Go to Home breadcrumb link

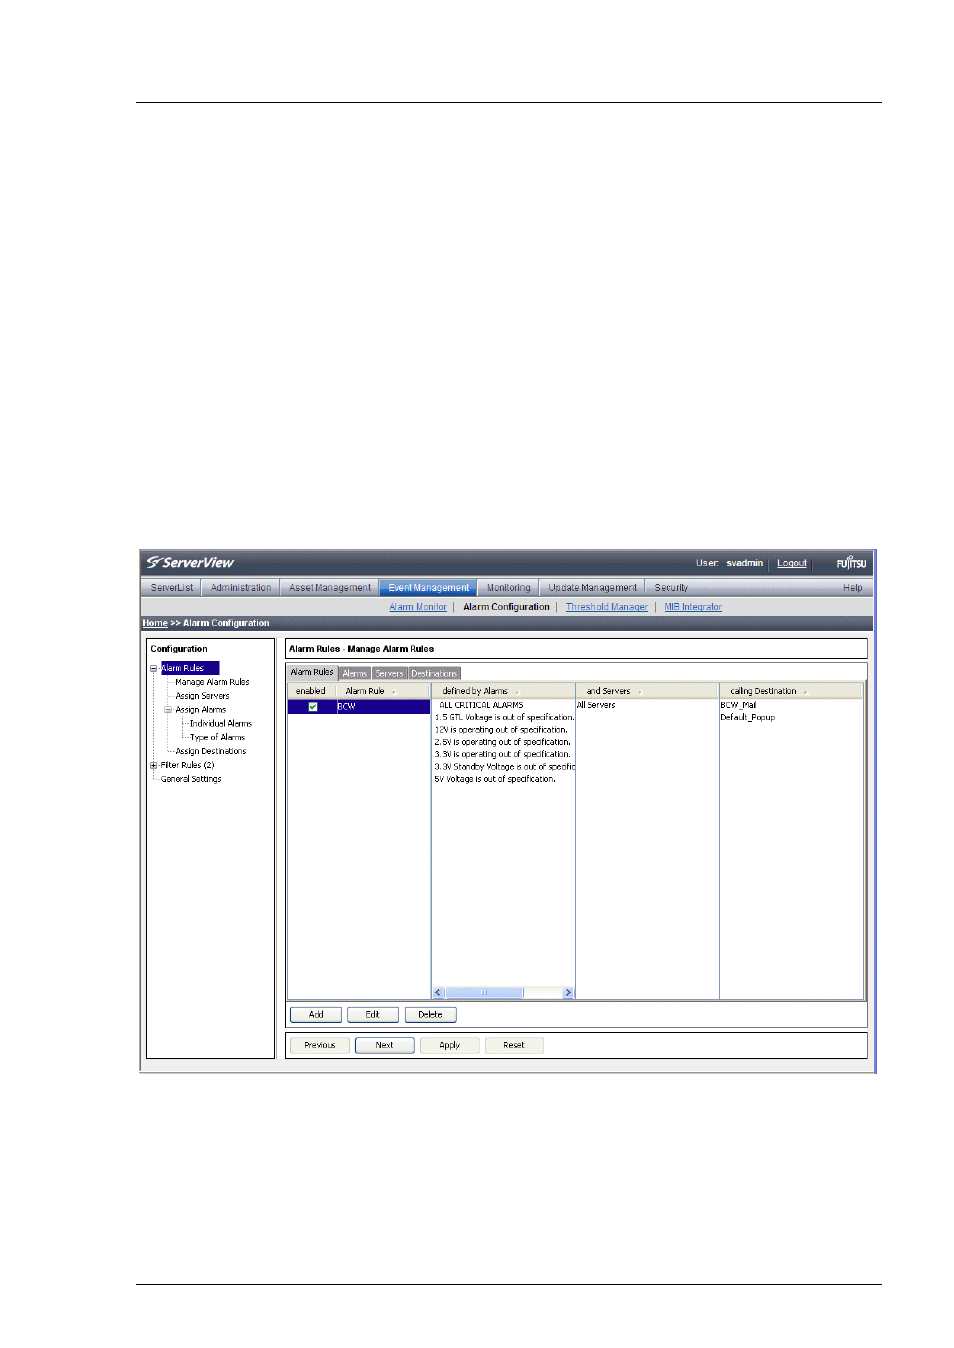[x=155, y=623]
